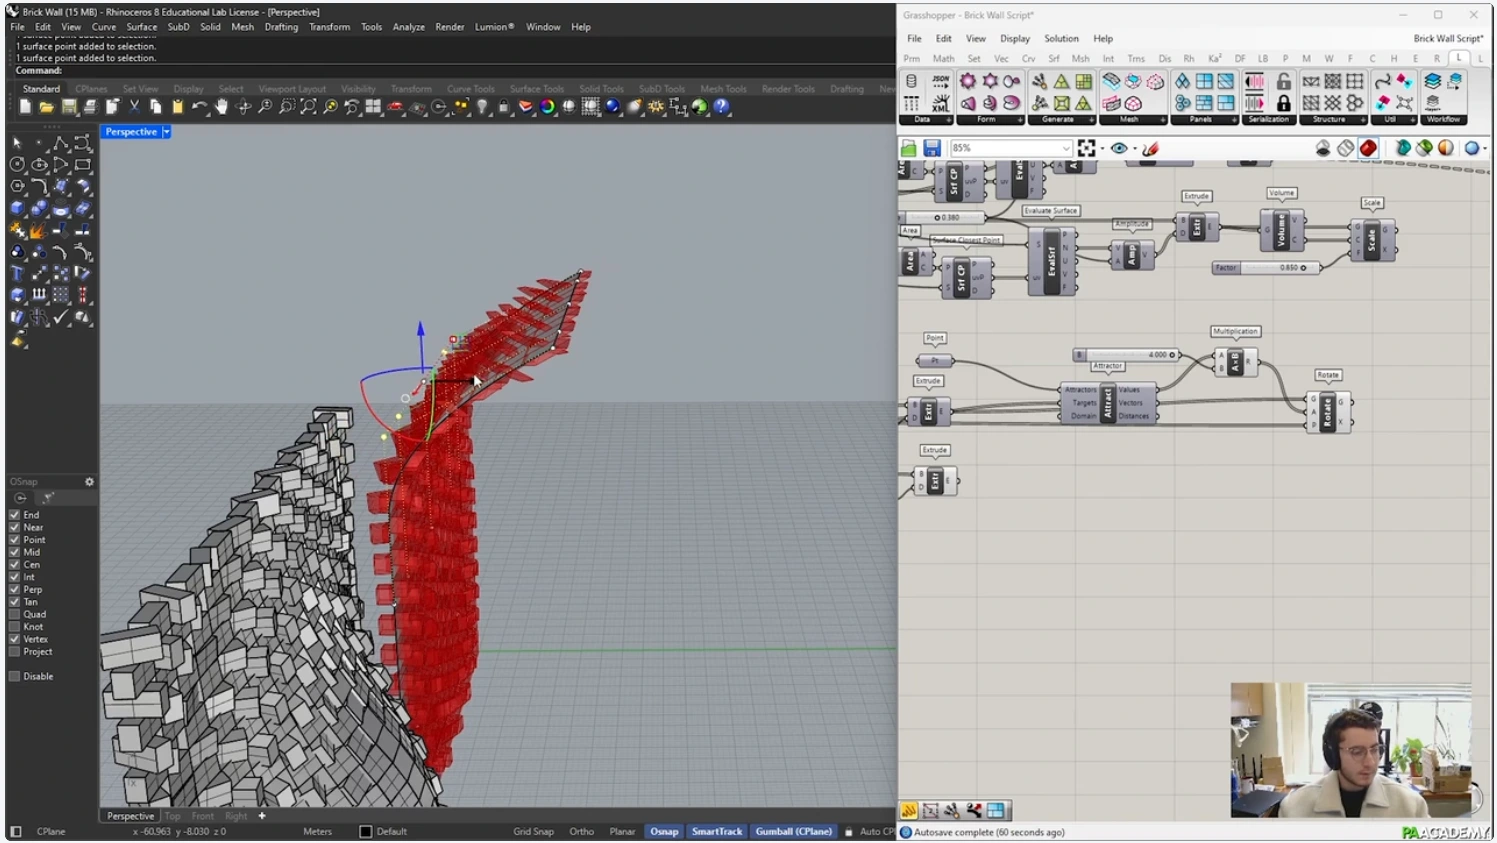Open the Grasshopper Display menu
Image resolution: width=1497 pixels, height=843 pixels.
[1014, 39]
